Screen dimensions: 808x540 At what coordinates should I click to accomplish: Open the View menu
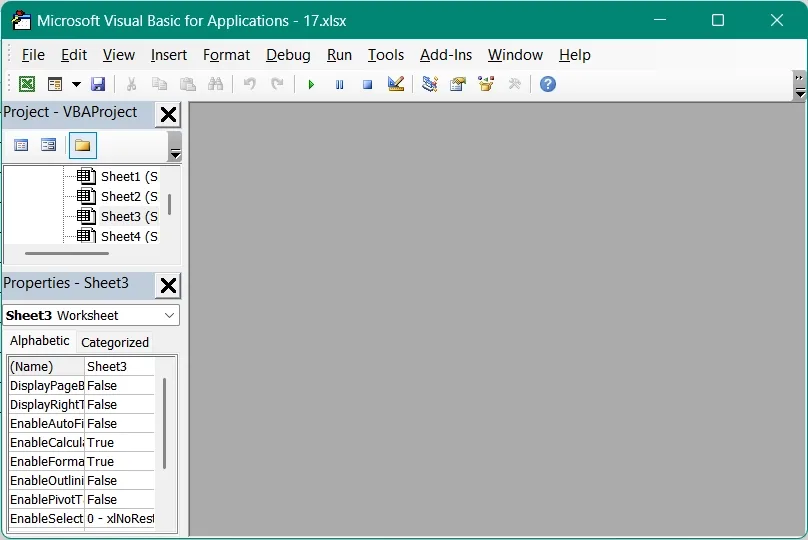(119, 55)
